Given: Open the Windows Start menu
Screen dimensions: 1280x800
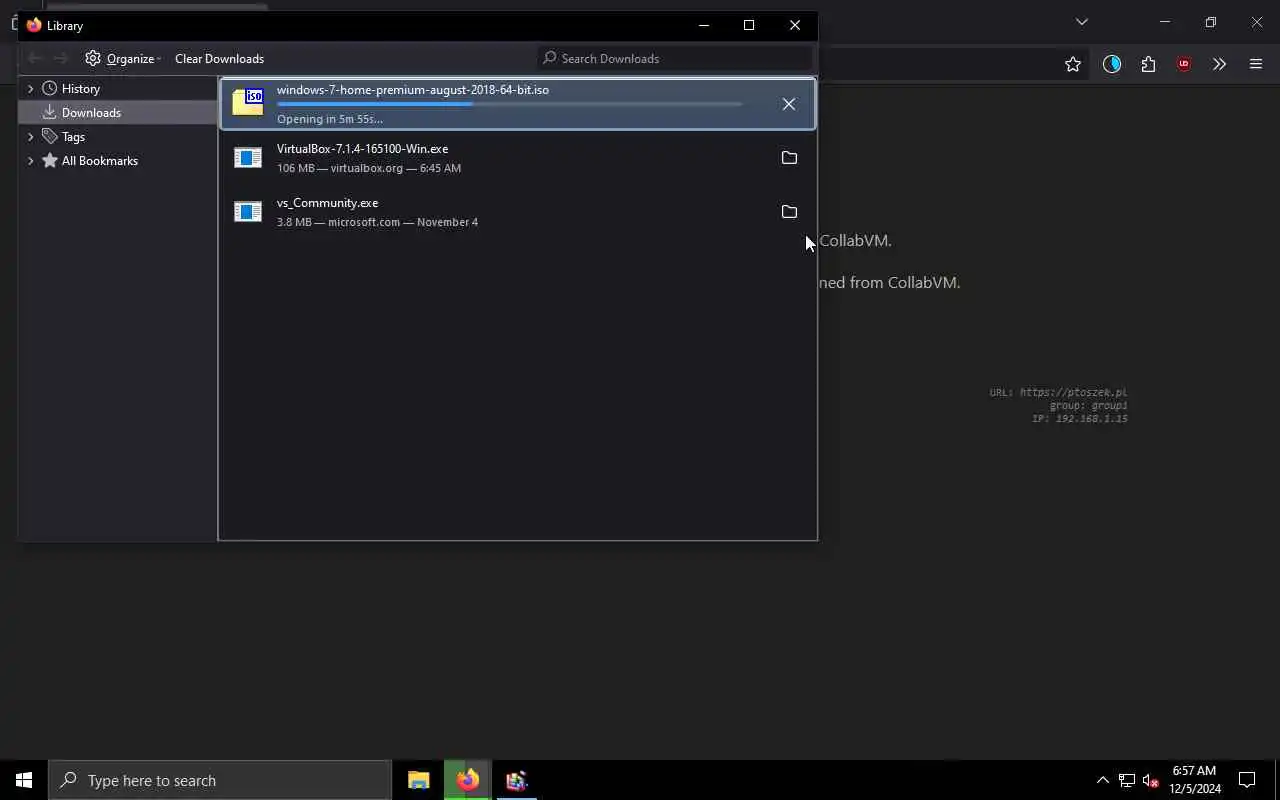Looking at the screenshot, I should [x=24, y=780].
